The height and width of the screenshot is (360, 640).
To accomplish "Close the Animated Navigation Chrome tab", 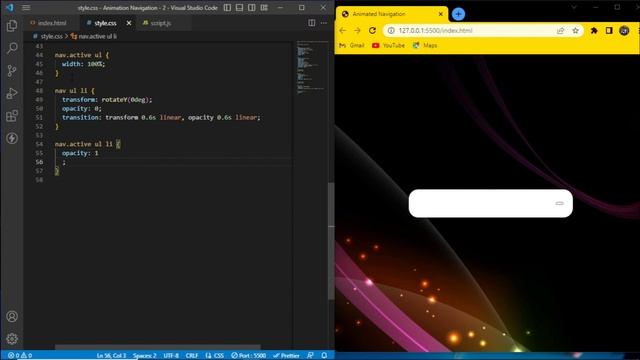I will 441,14.
